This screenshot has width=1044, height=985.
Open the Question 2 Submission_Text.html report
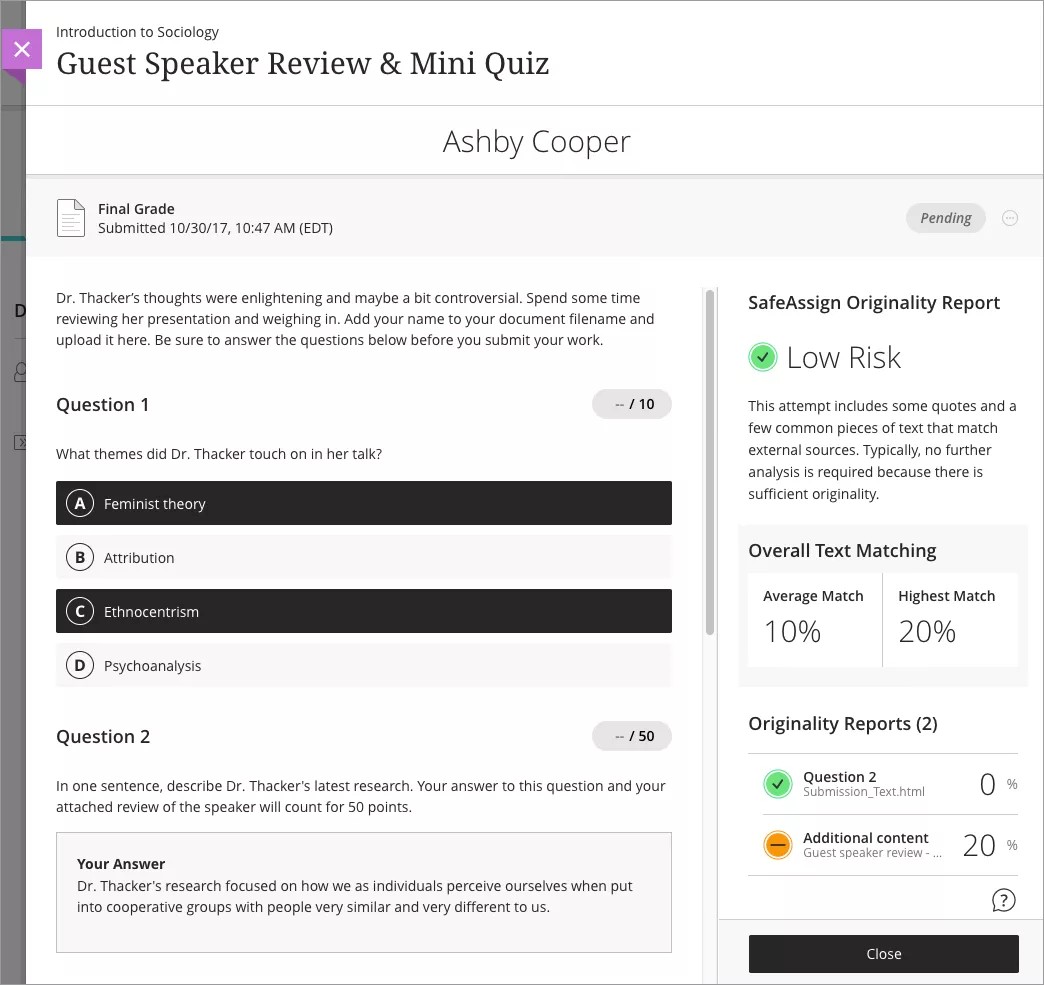pos(864,784)
